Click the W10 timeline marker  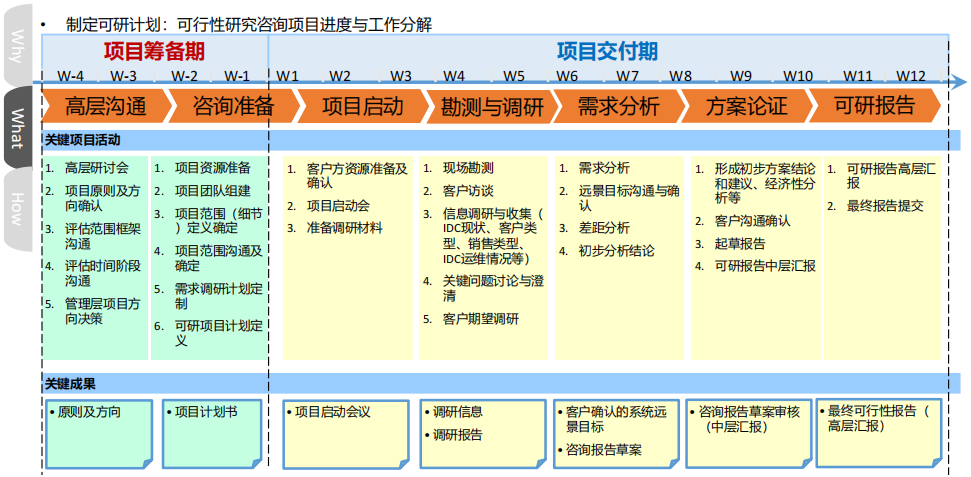click(798, 76)
